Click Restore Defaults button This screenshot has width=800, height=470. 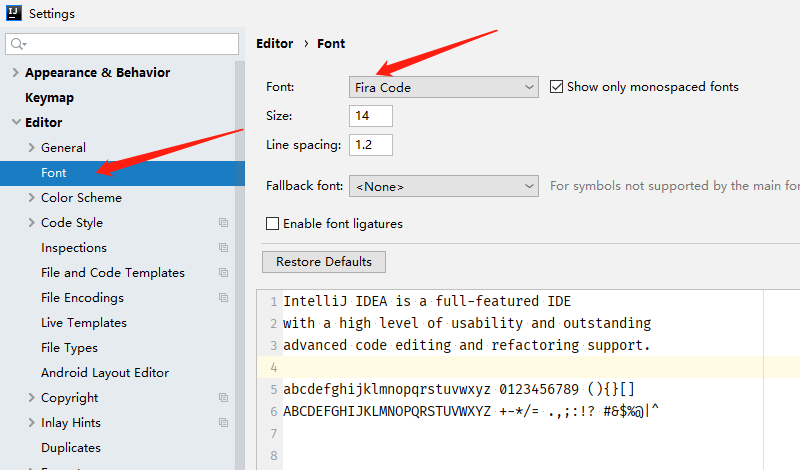(x=323, y=262)
